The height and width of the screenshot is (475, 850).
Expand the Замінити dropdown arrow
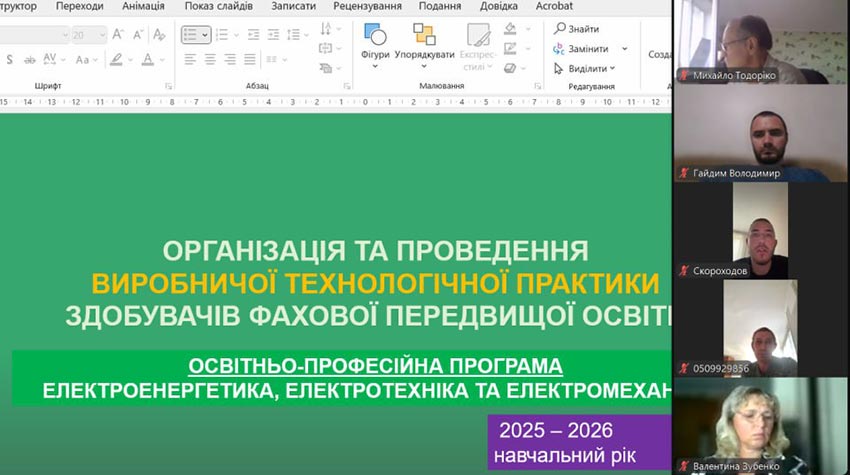(624, 49)
